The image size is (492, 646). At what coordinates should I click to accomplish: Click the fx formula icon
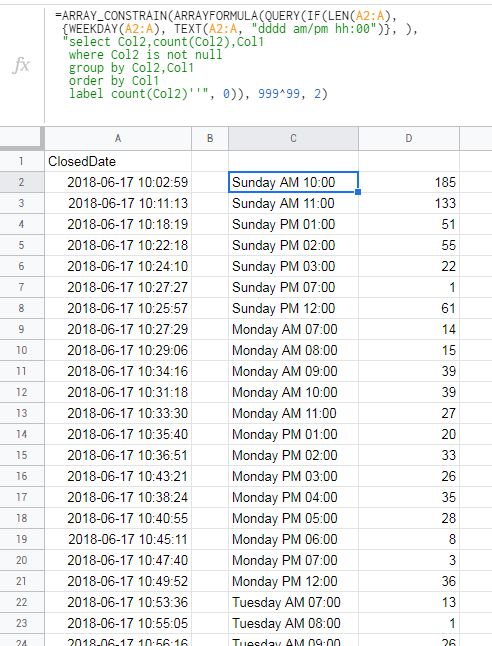pyautogui.click(x=21, y=65)
